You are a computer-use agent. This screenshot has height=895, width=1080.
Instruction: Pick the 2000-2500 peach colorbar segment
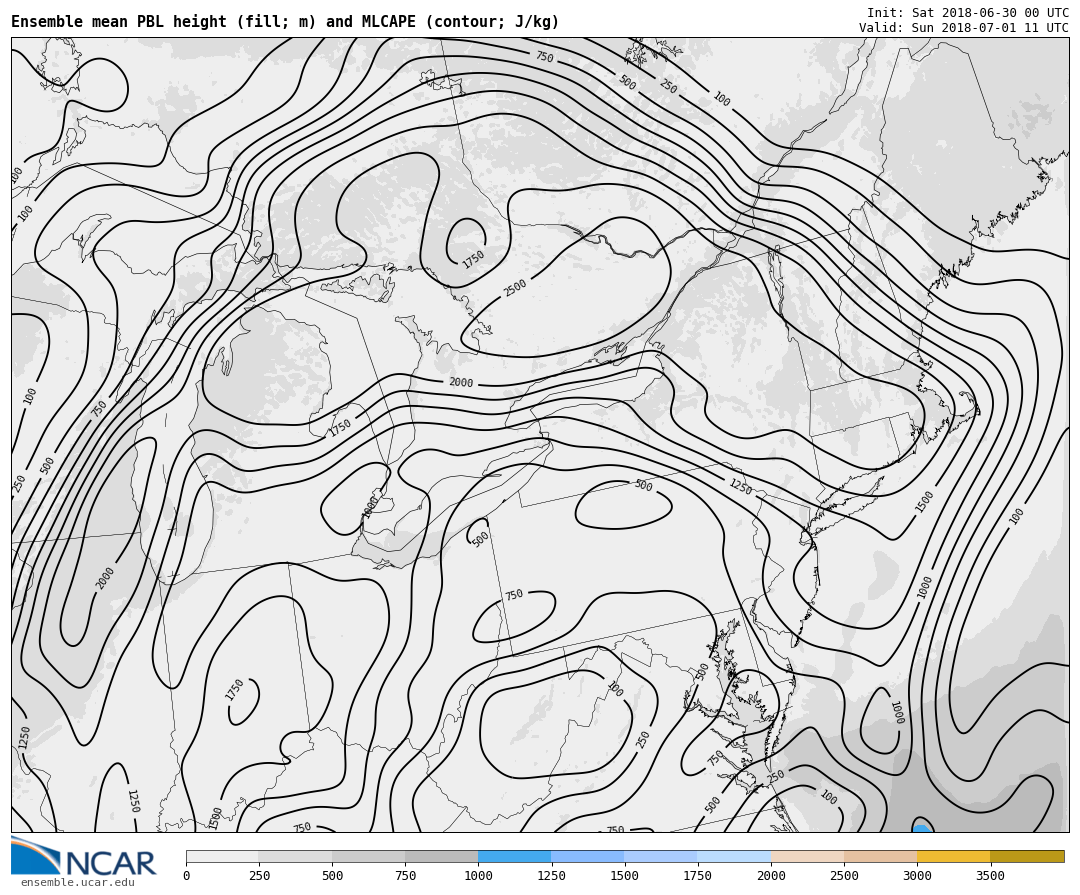tap(807, 856)
